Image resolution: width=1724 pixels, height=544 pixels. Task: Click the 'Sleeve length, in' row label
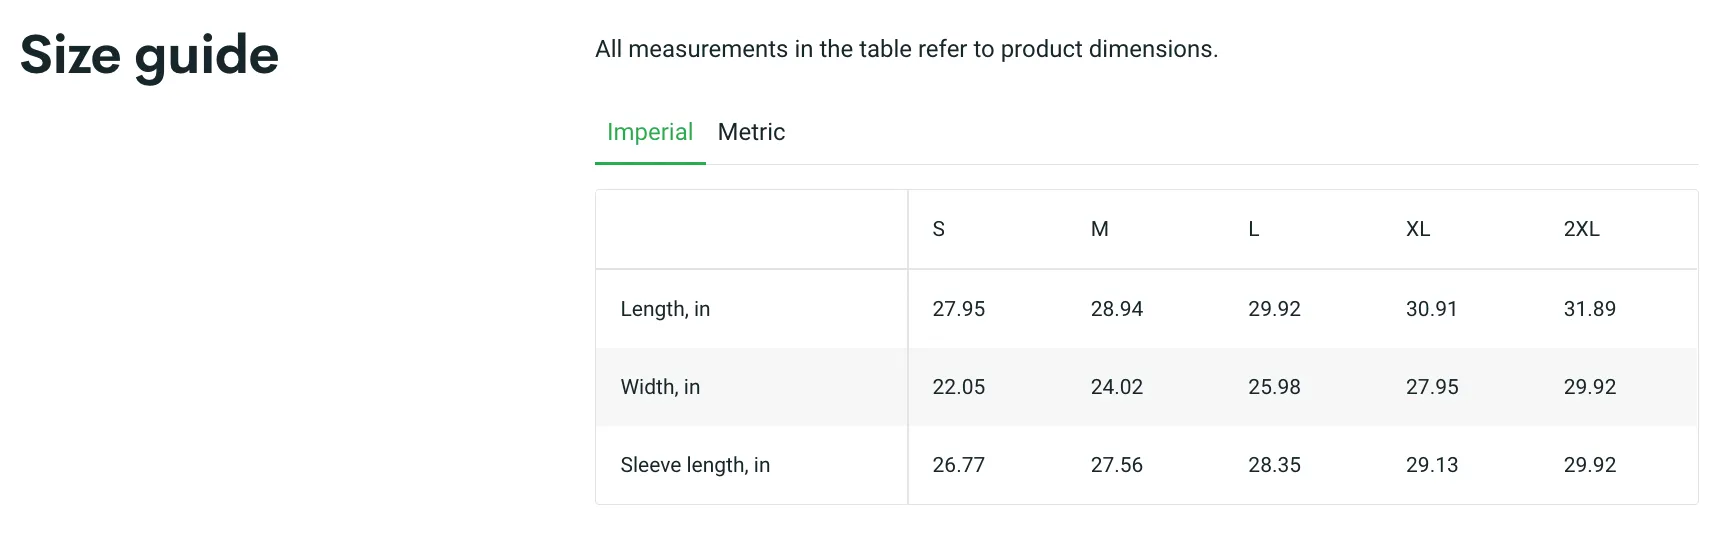click(695, 465)
